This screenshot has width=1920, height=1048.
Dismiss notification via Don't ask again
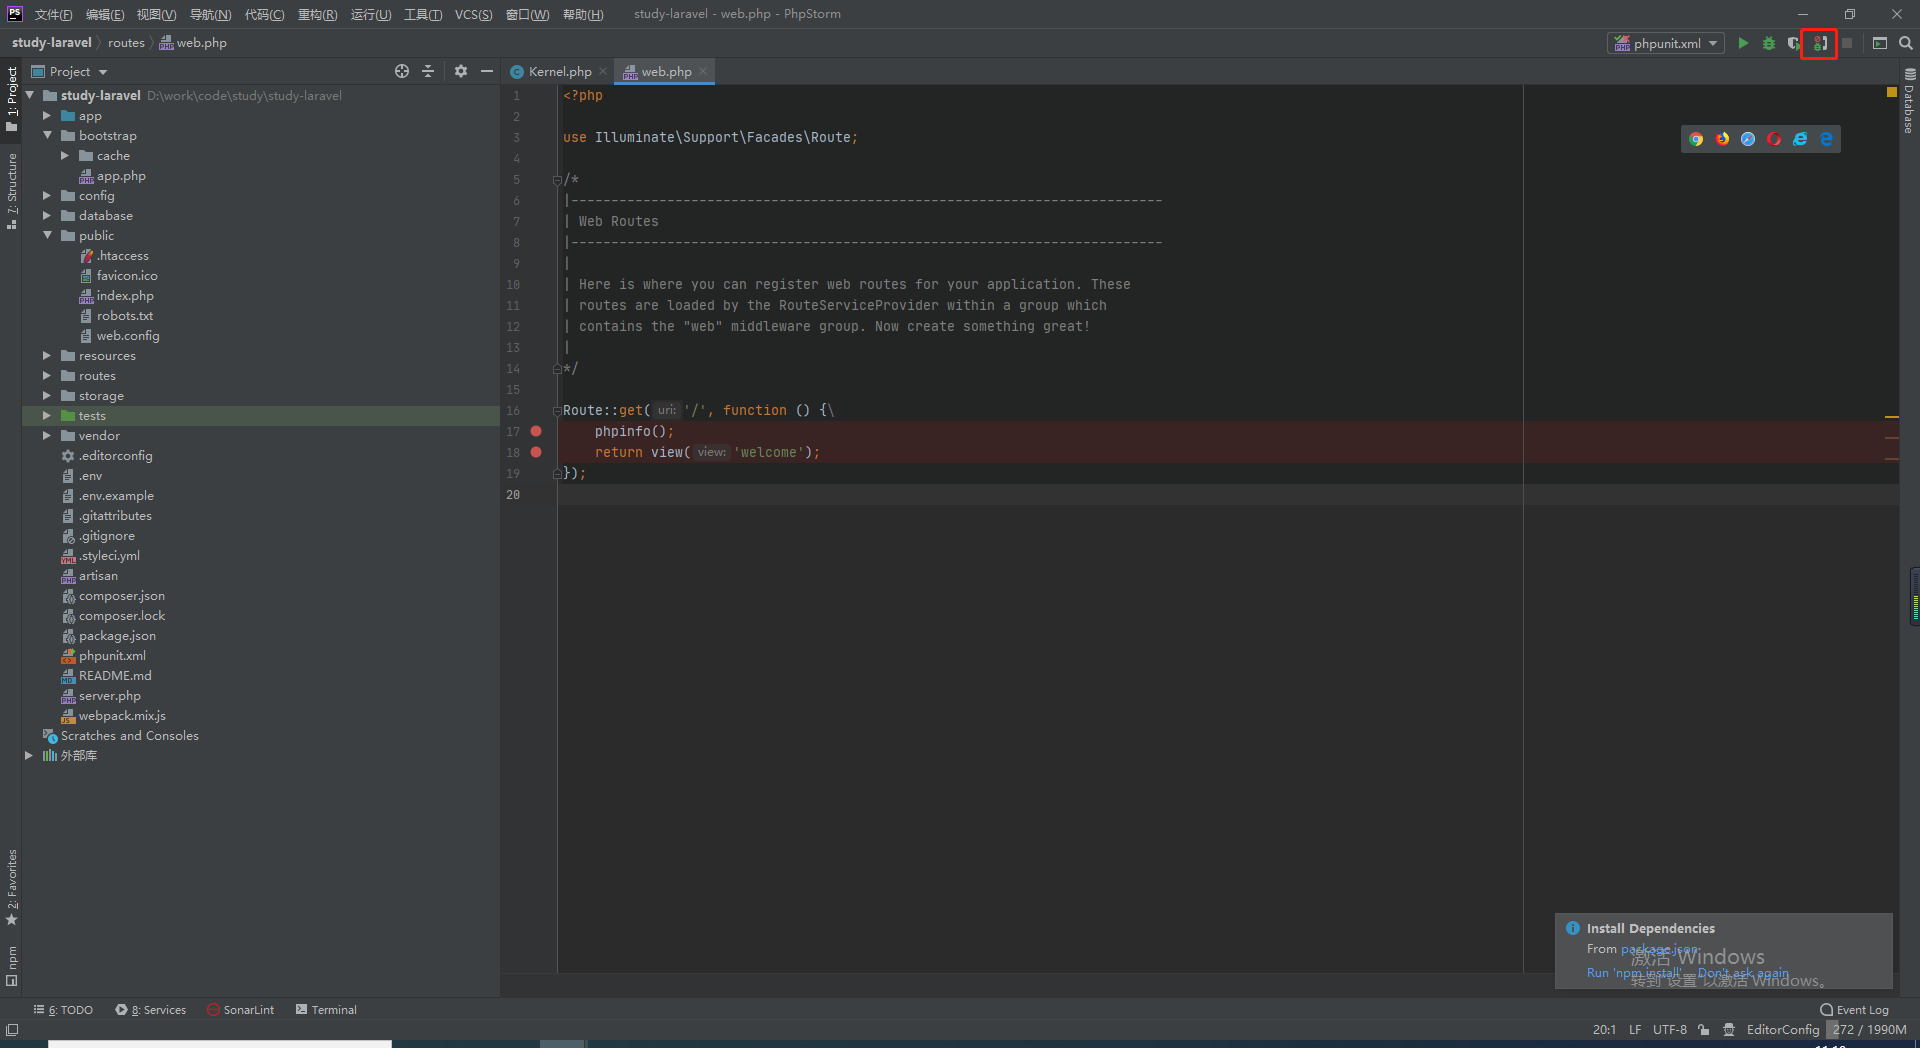pos(1743,972)
